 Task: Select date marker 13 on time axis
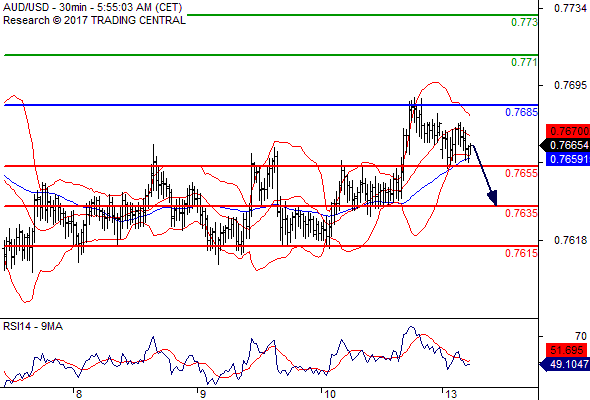(451, 394)
